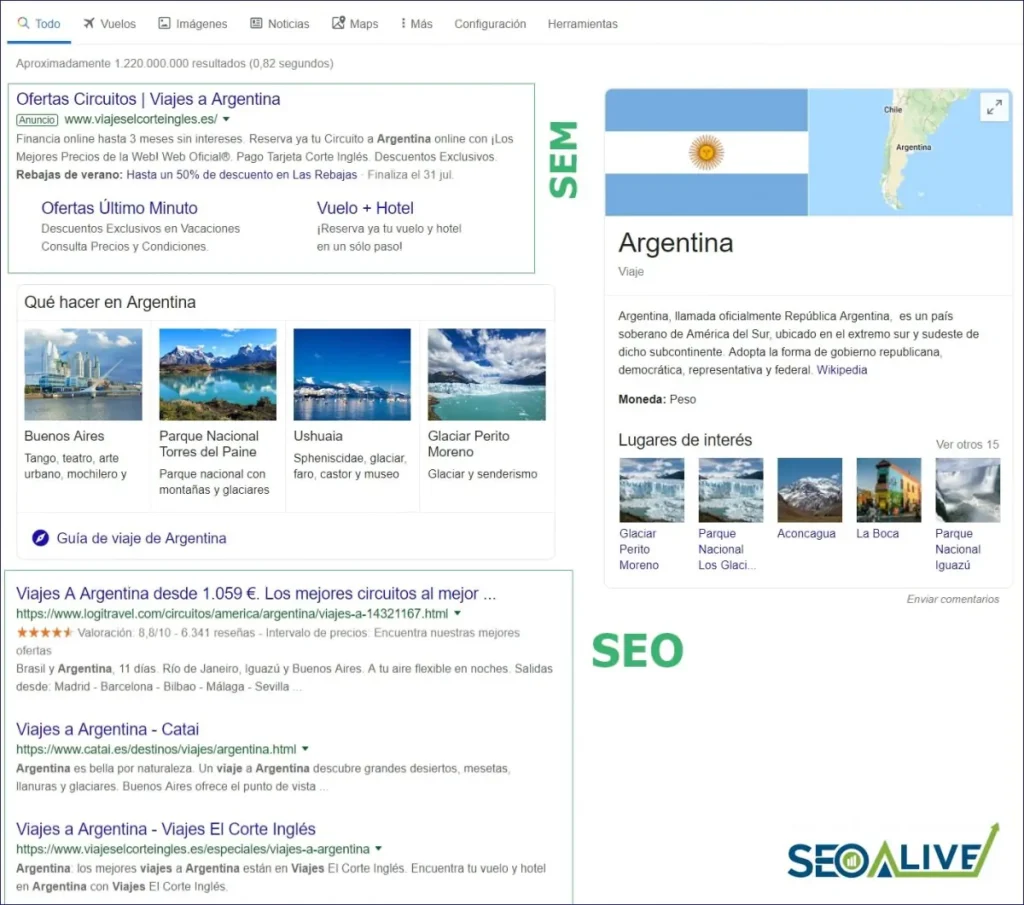Click the Ushuaia thumbnail under Qué hacer

[x=352, y=373]
